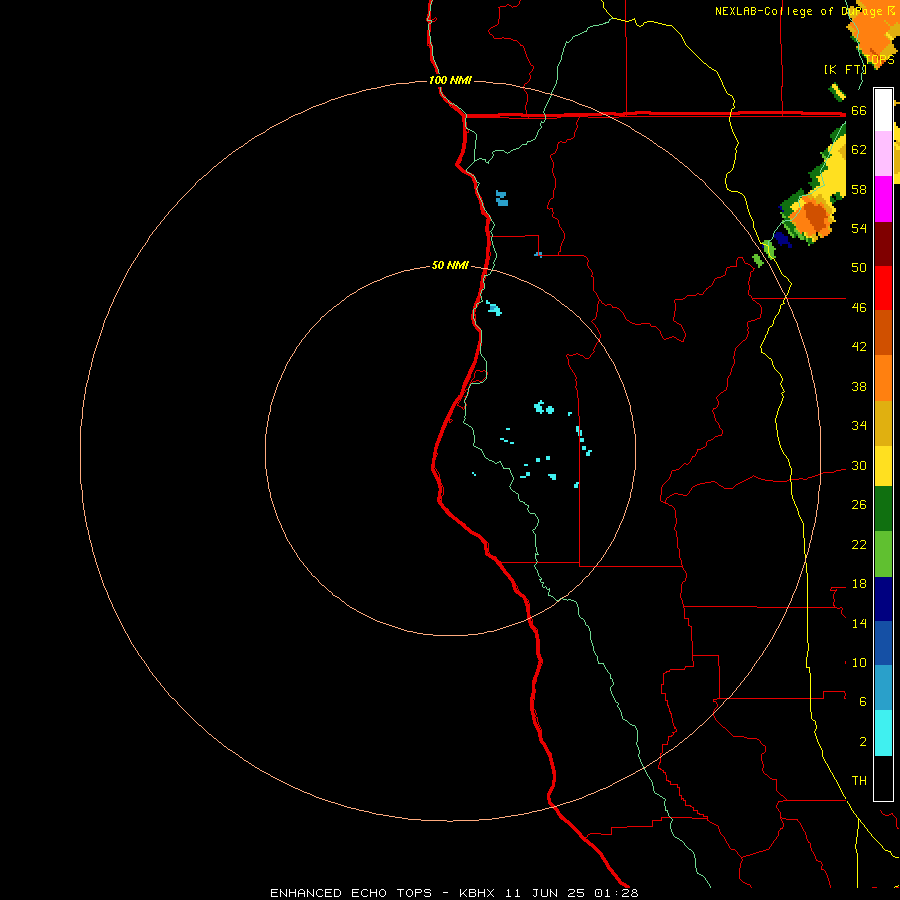Click the blue echo patch inside 100 NMI ring
The width and height of the screenshot is (900, 900).
tap(502, 199)
